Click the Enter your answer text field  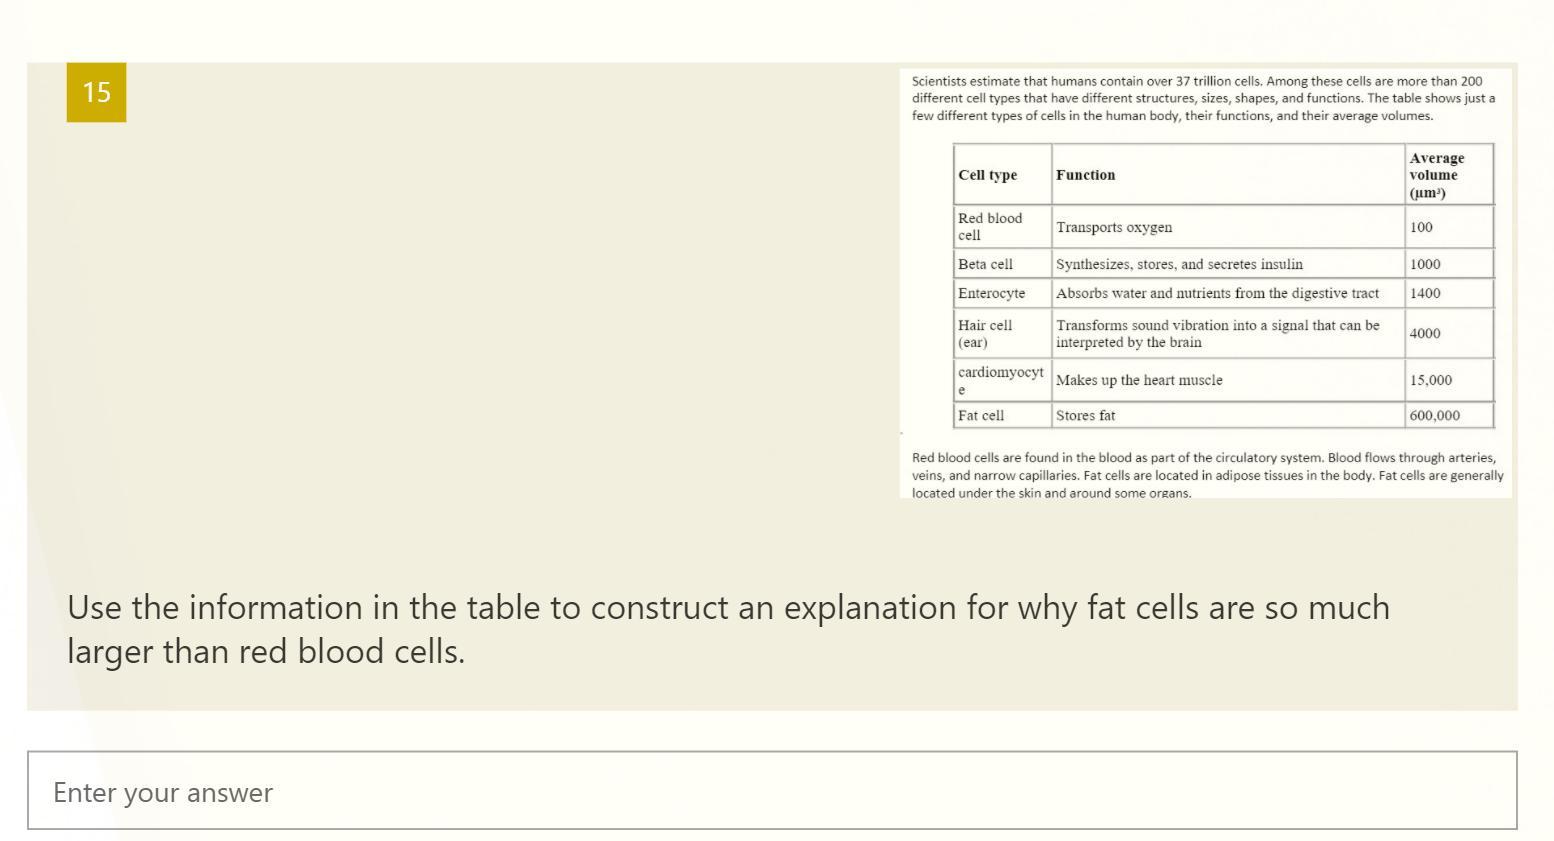point(771,790)
